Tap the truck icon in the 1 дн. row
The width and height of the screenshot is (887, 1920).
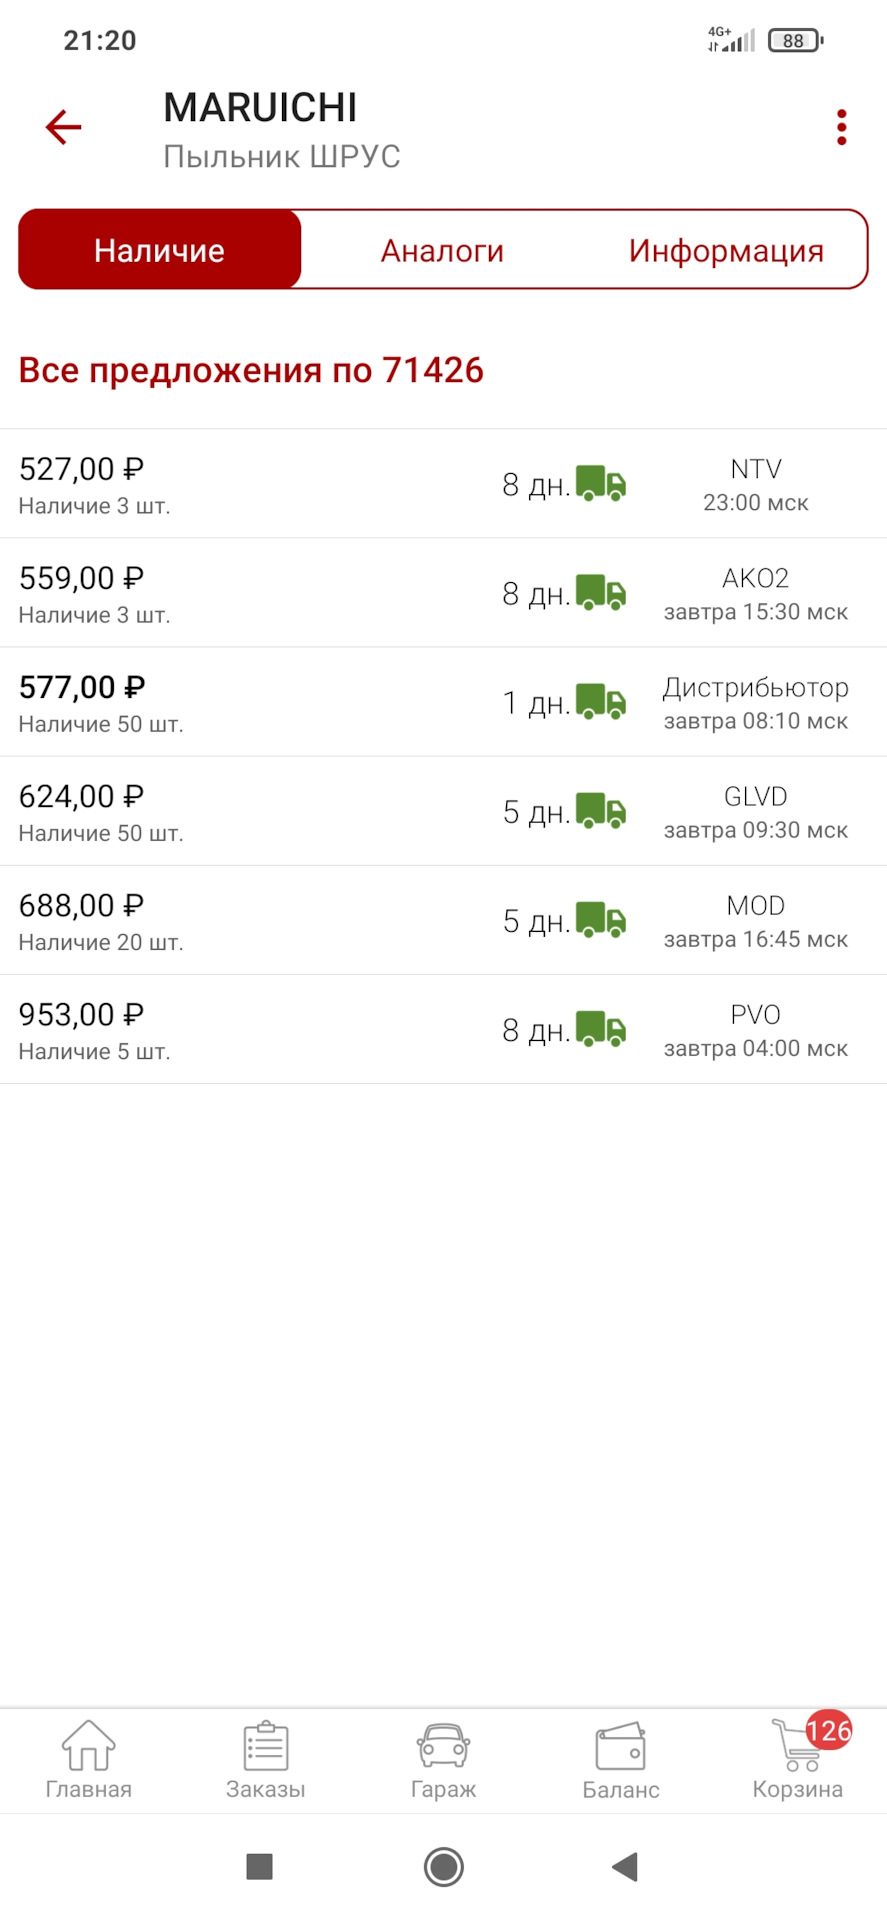(x=601, y=702)
